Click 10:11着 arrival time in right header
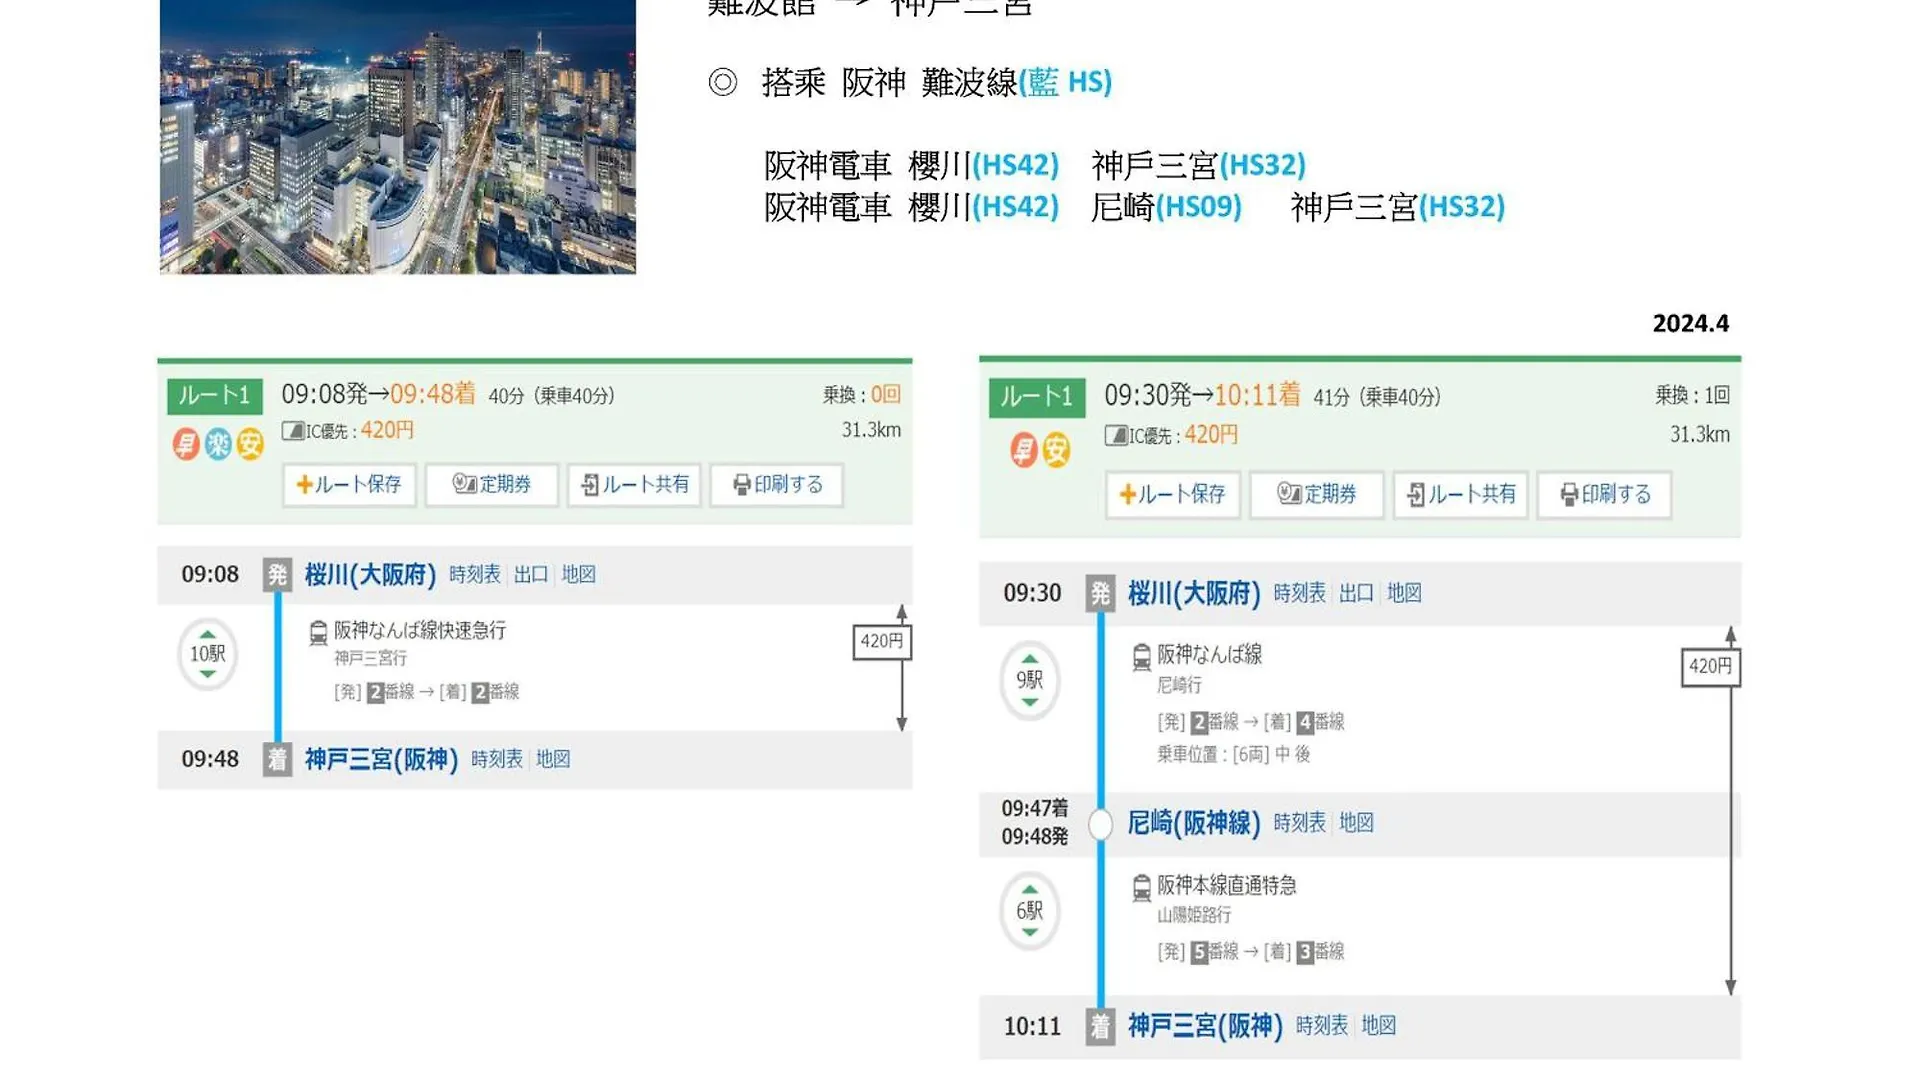Screen dimensions: 1920x1080 [x=1257, y=396]
